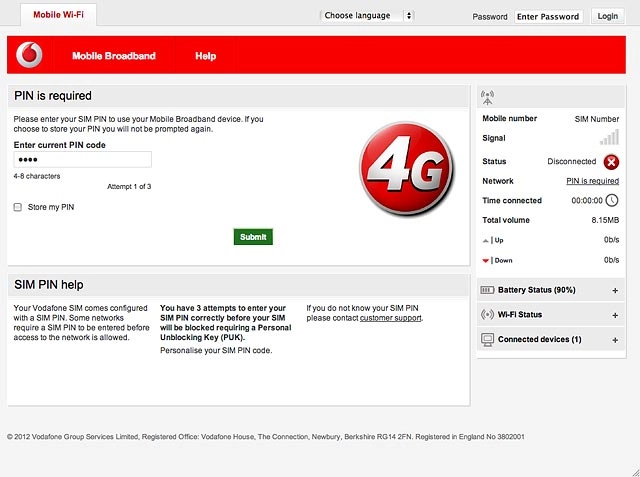
Task: Open the Mobile Broadband menu
Action: [114, 56]
